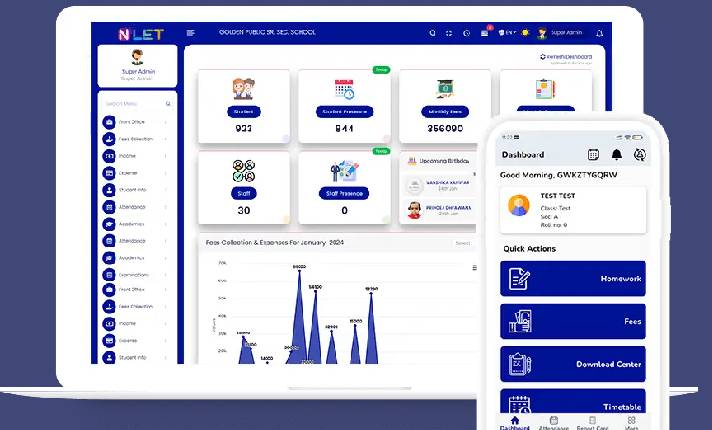Open the EN language dropdown

[508, 33]
